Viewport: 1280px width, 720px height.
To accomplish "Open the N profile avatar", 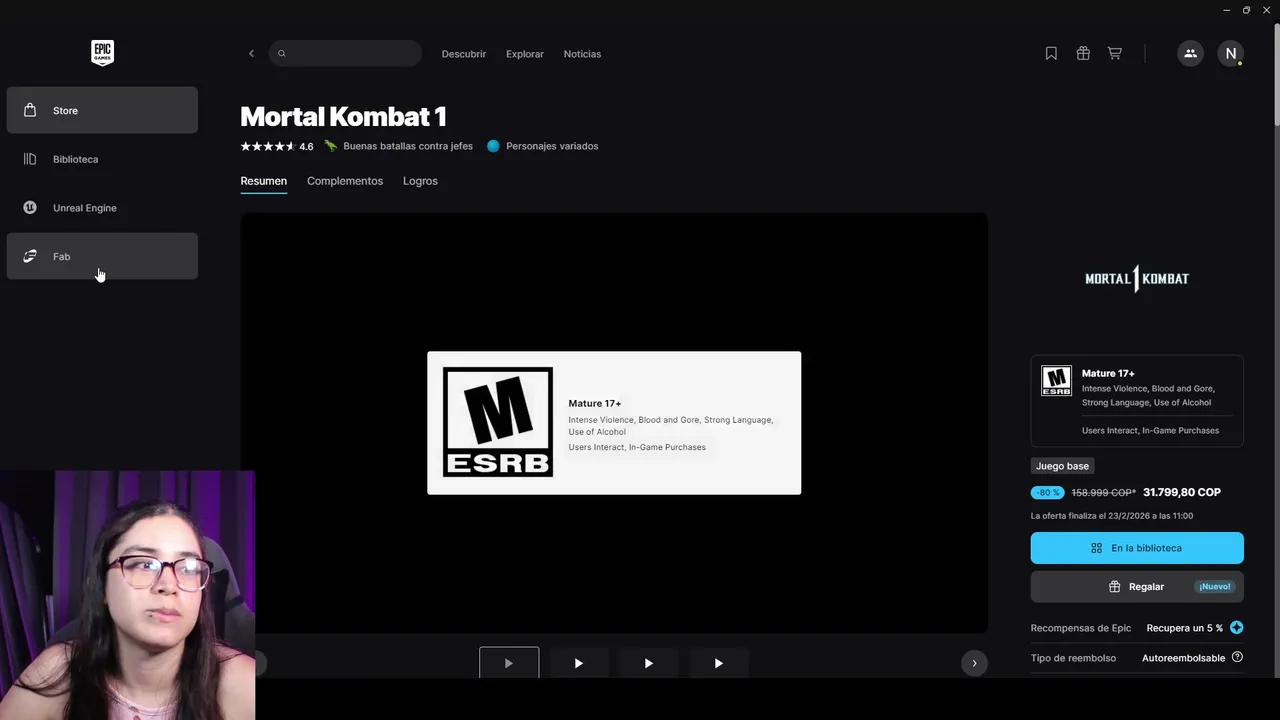I will coord(1231,54).
